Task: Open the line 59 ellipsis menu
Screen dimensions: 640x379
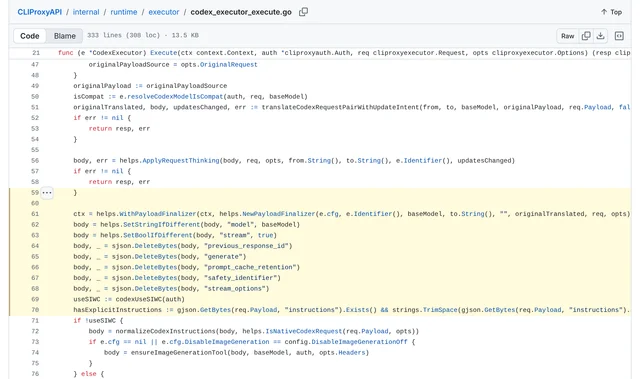Action: (x=47, y=193)
